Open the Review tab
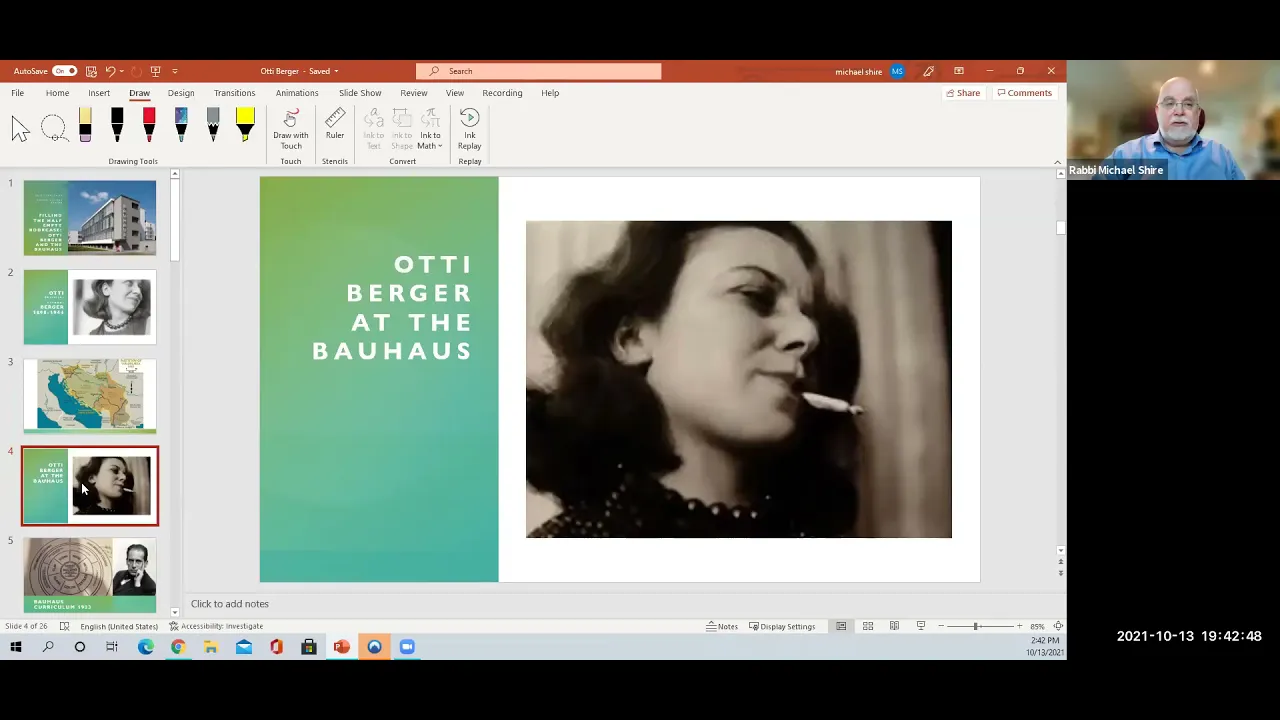1280x720 pixels. coord(413,93)
